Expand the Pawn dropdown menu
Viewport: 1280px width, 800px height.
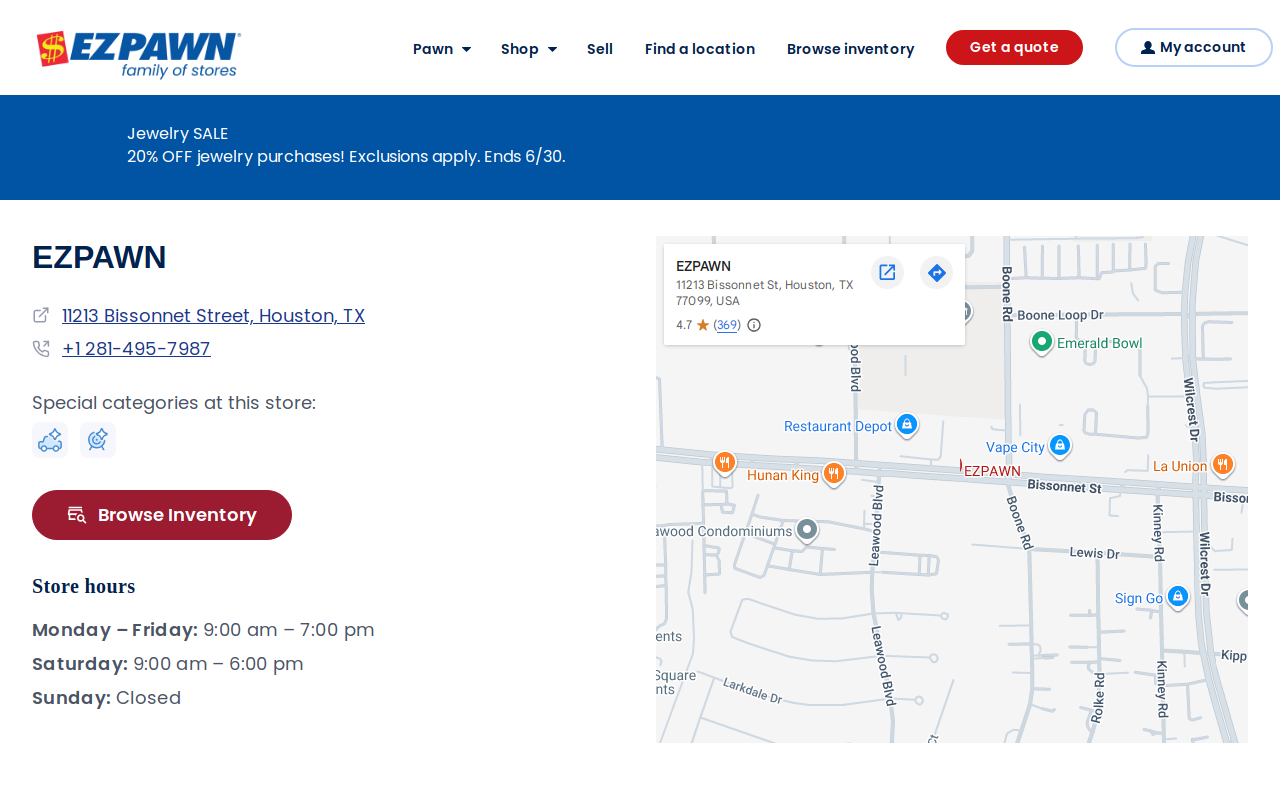point(442,48)
